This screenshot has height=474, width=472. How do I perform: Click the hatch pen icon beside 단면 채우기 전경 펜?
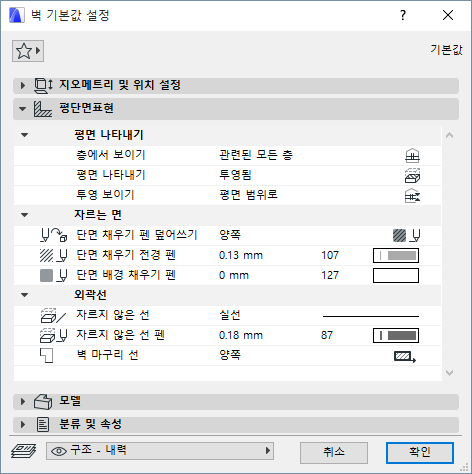click(x=54, y=255)
